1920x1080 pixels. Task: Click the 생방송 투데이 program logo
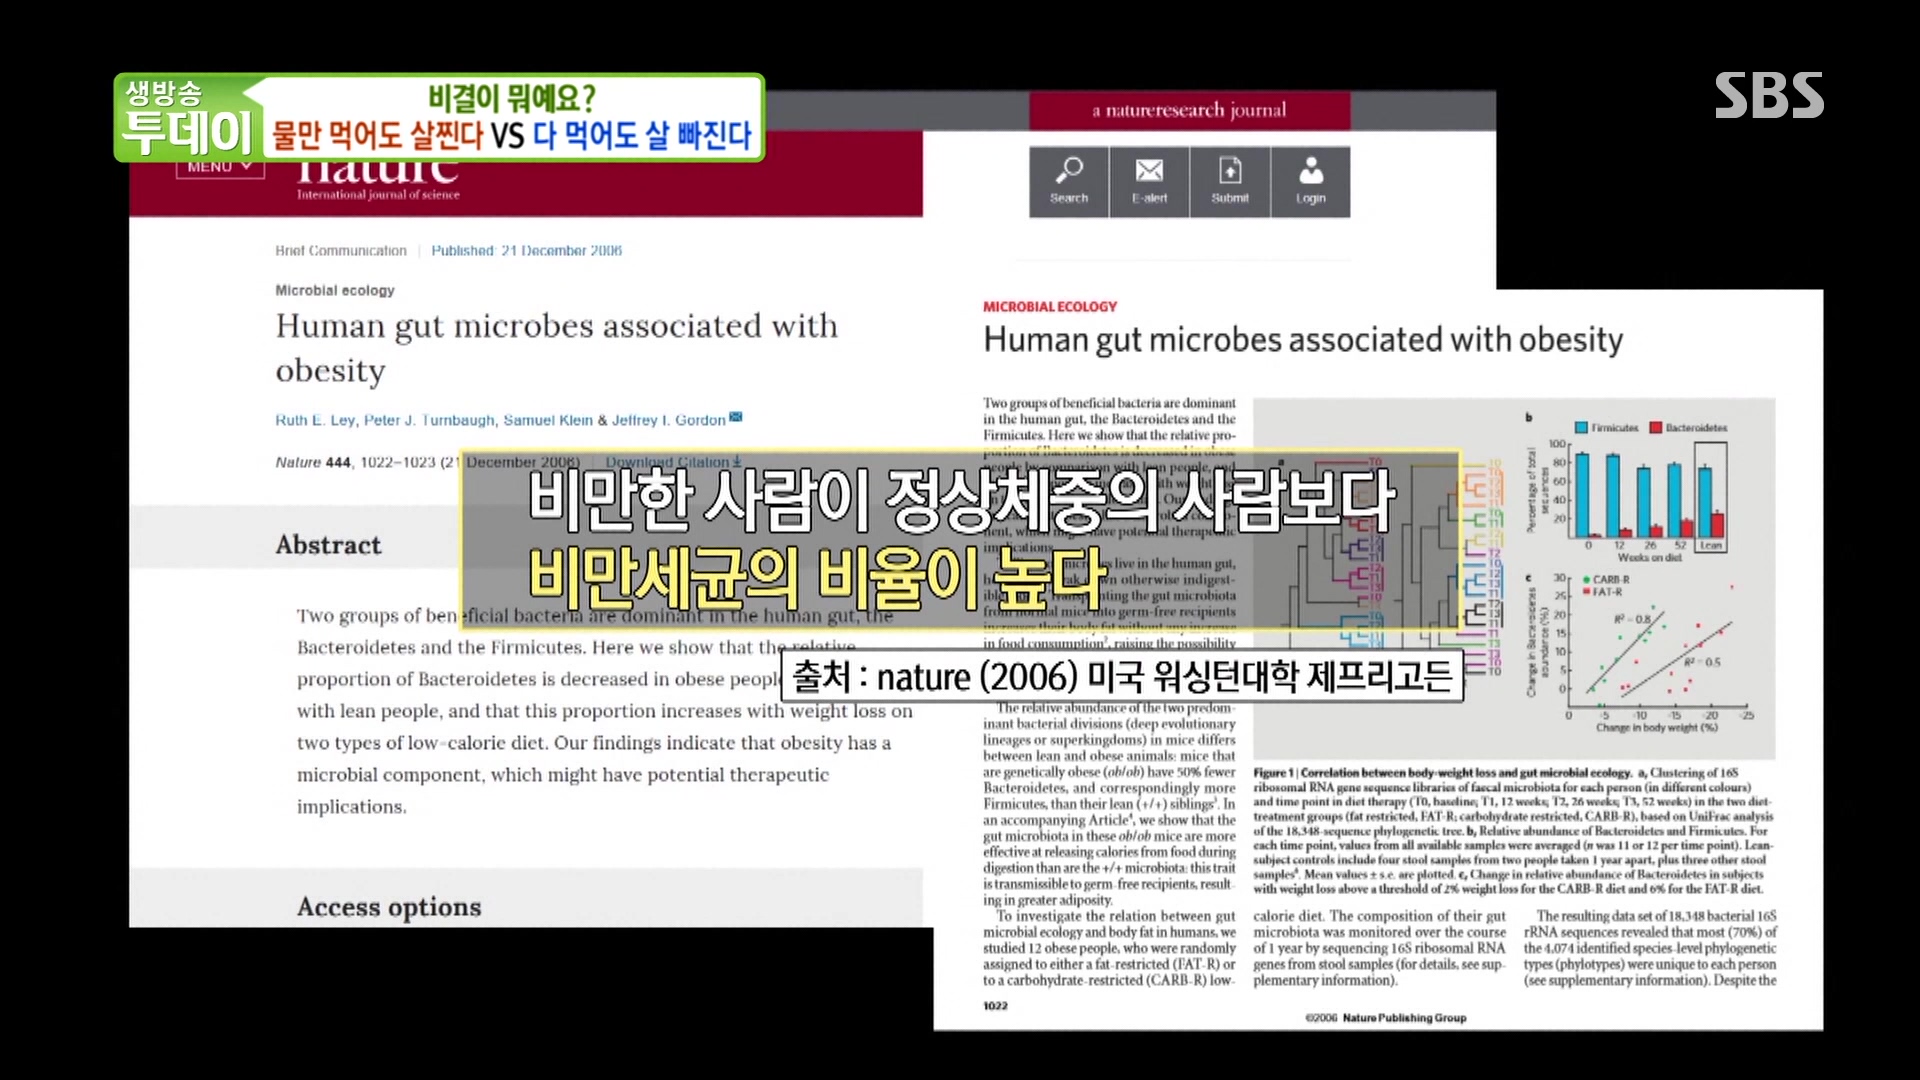point(187,118)
